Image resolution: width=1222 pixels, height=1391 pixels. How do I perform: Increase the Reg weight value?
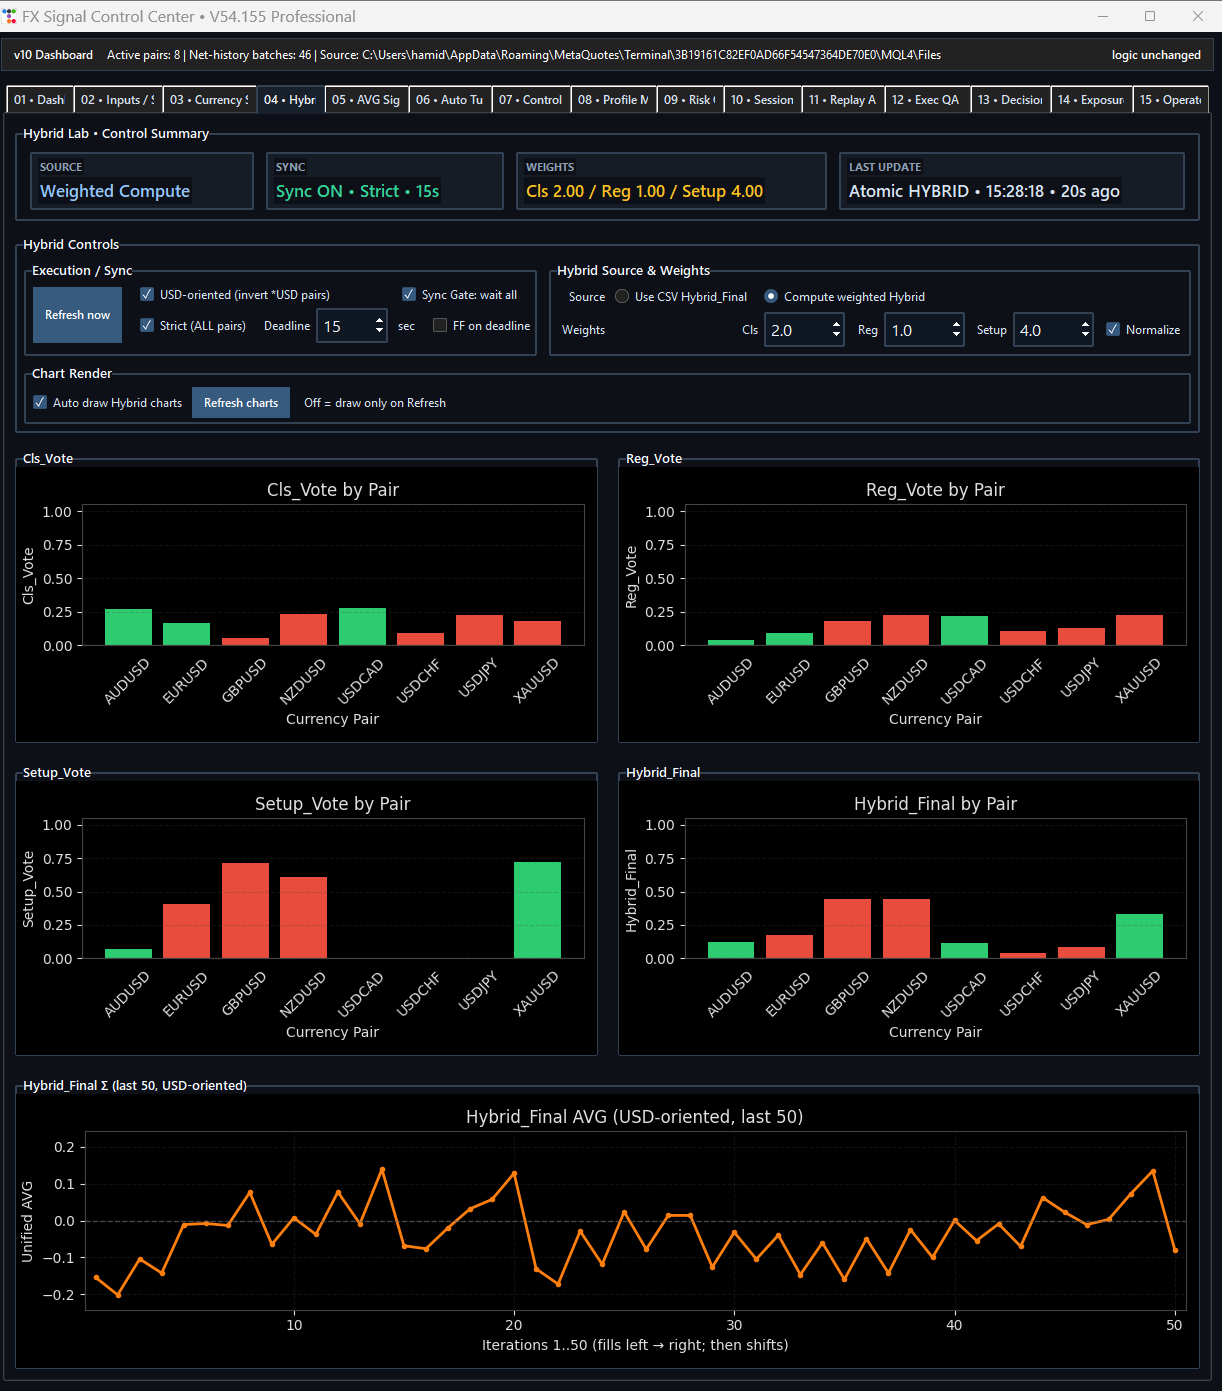tap(956, 324)
